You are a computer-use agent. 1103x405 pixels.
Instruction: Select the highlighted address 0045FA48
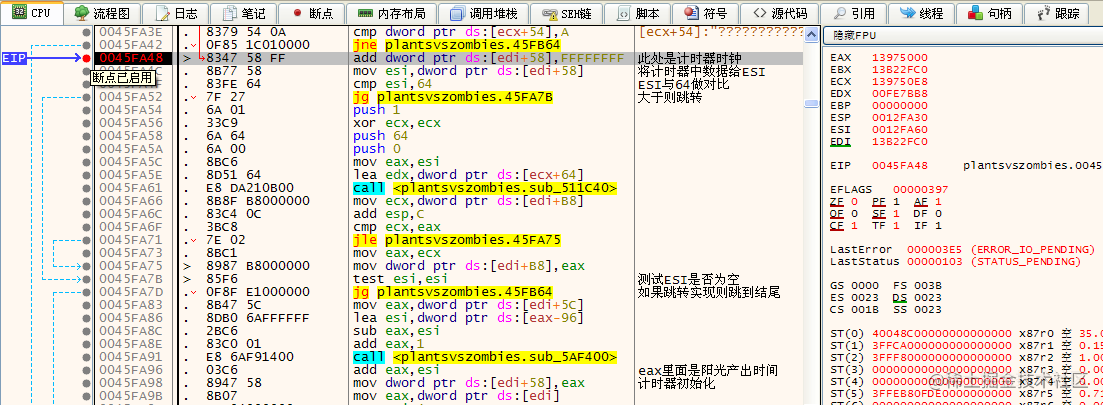click(131, 58)
